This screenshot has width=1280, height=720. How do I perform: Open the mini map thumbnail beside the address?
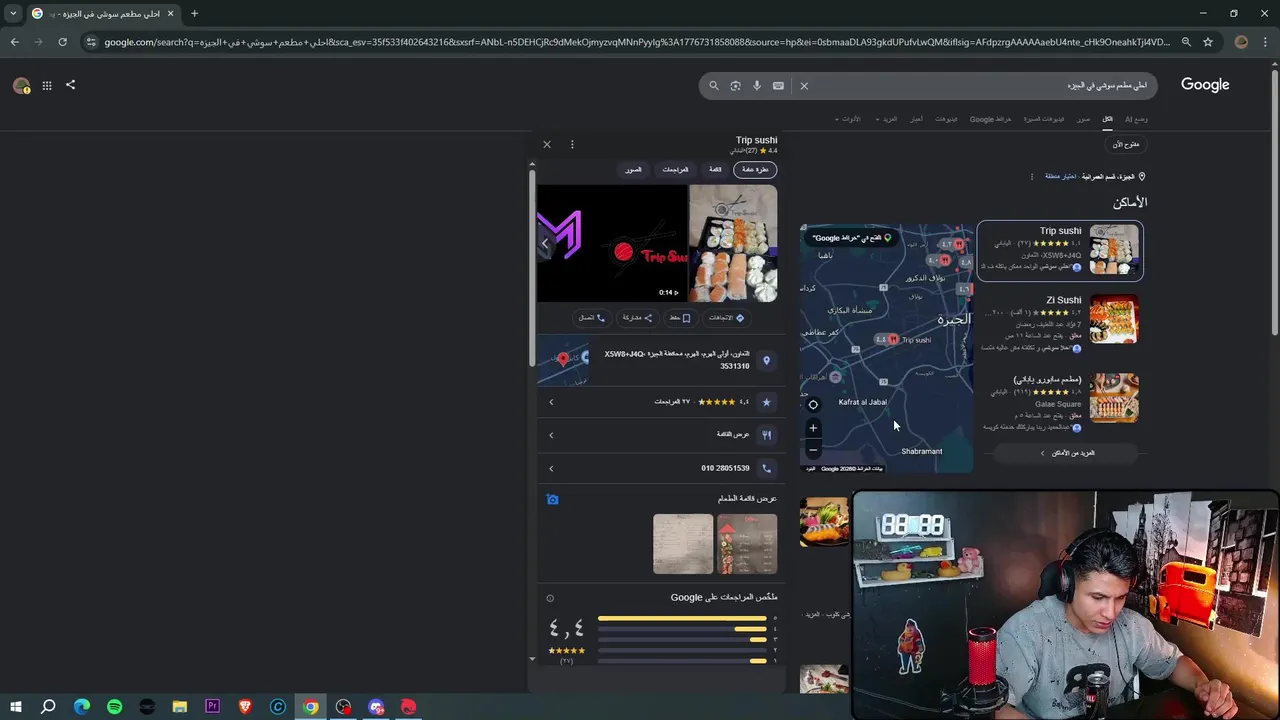tap(563, 360)
